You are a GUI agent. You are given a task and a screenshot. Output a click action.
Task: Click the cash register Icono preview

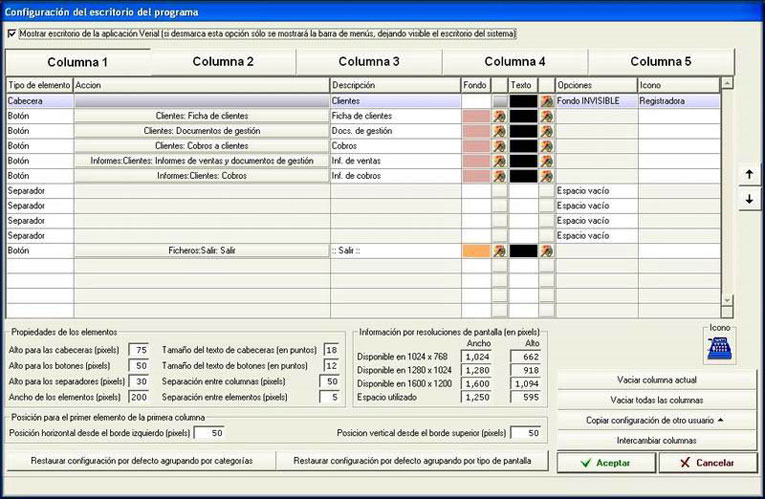[719, 349]
